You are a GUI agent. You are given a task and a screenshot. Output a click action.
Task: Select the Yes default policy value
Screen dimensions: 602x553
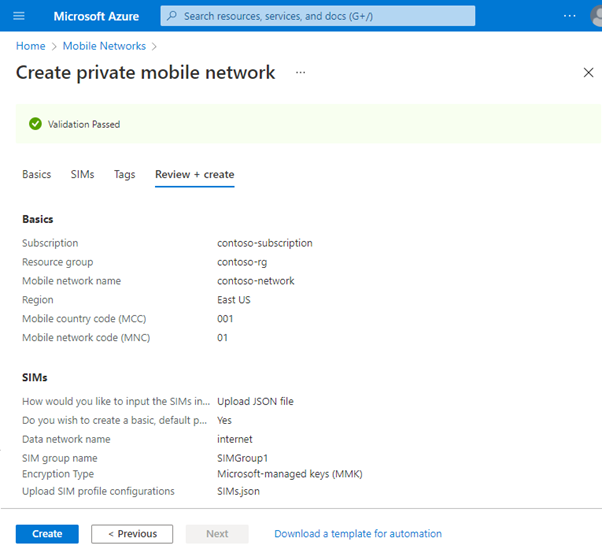224,420
